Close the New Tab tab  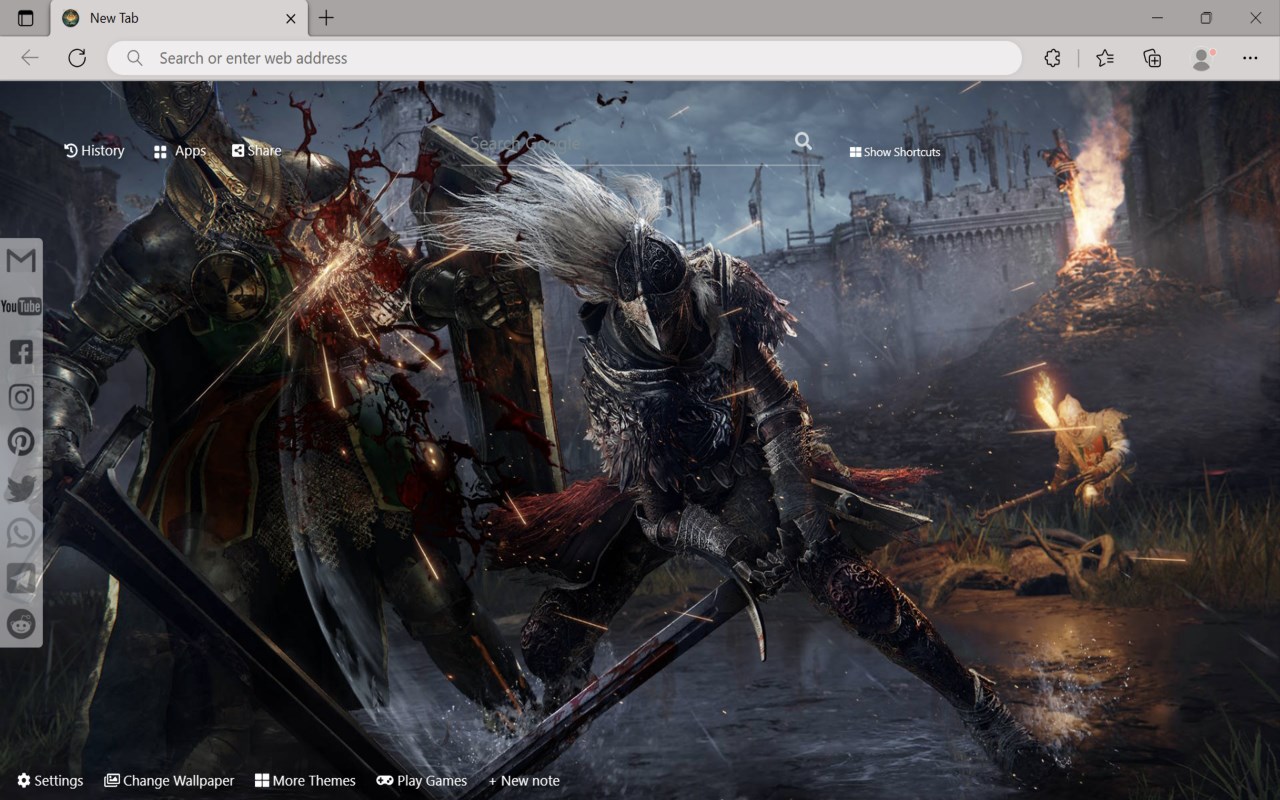click(x=291, y=18)
